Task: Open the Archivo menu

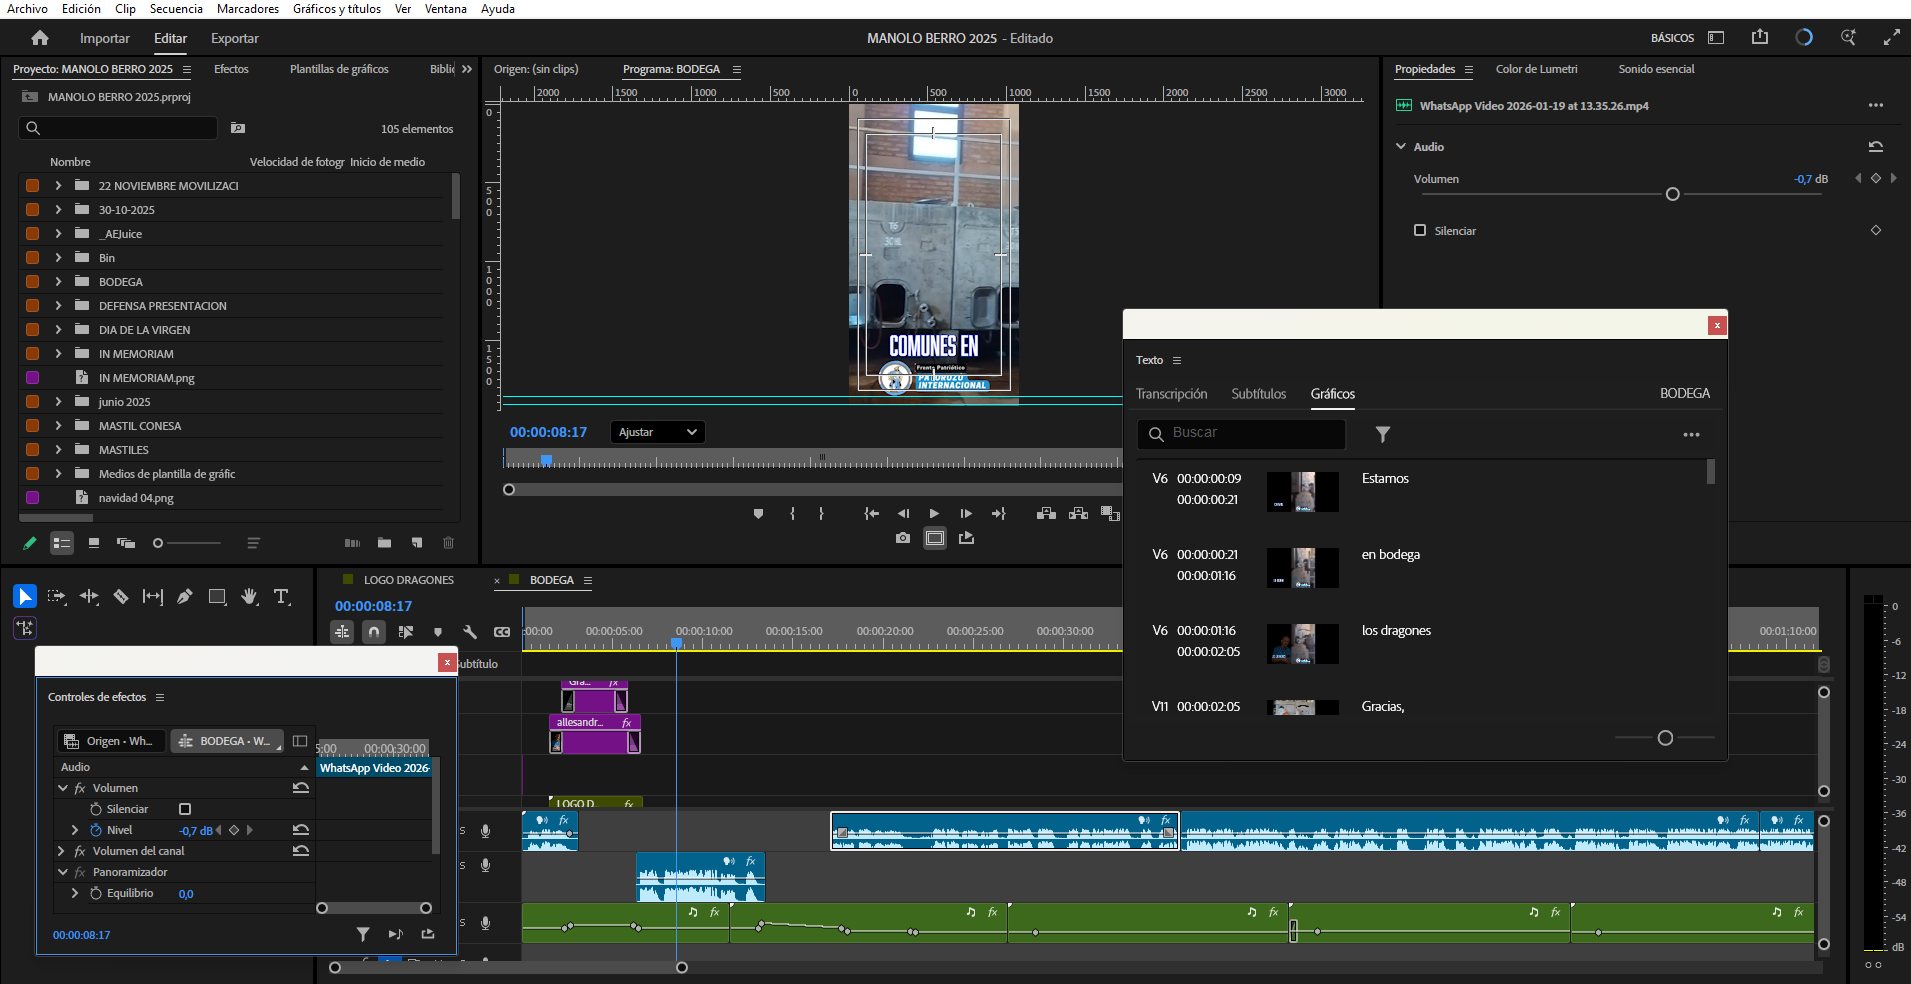Action: (x=27, y=9)
